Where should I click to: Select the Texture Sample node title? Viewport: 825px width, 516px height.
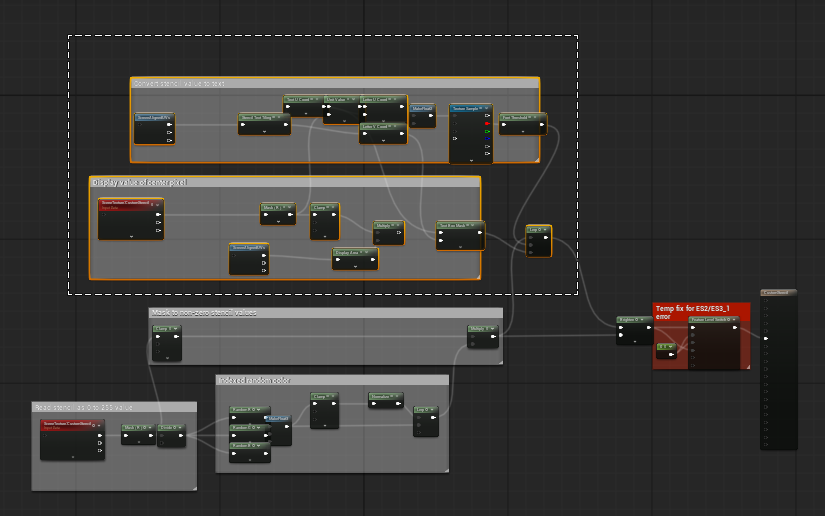tap(471, 108)
